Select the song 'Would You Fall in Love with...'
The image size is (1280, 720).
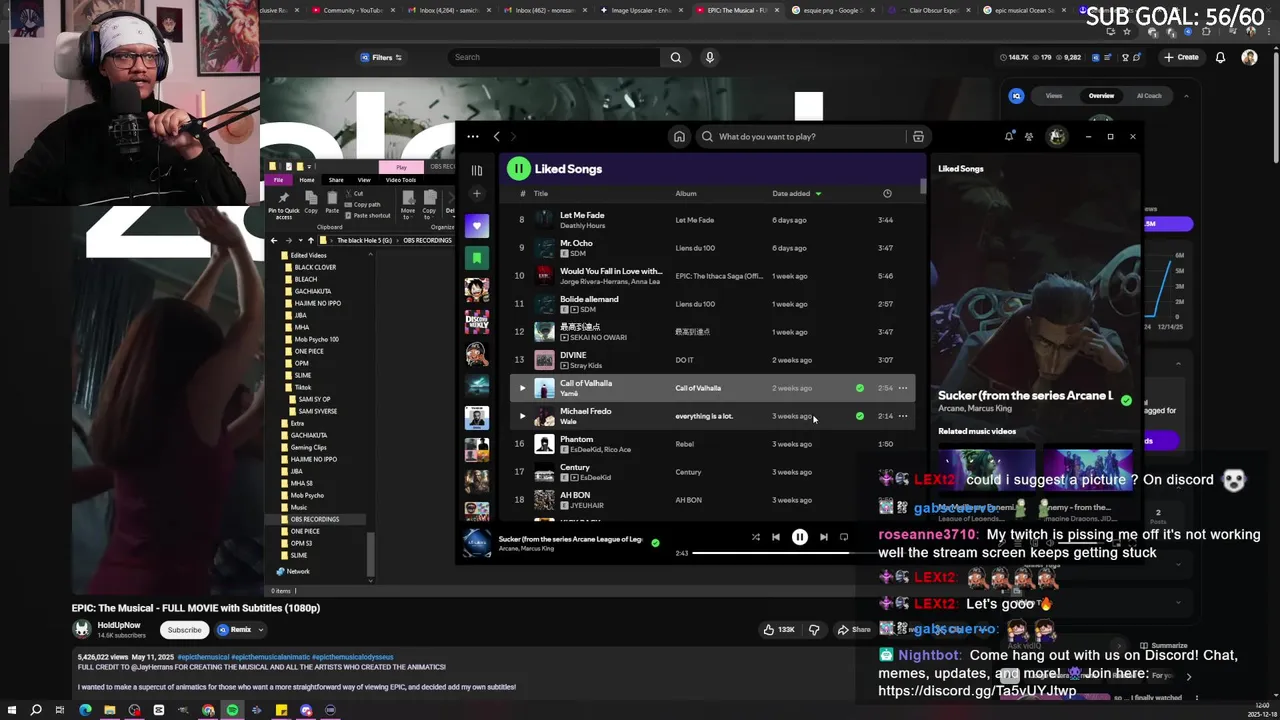coord(611,271)
